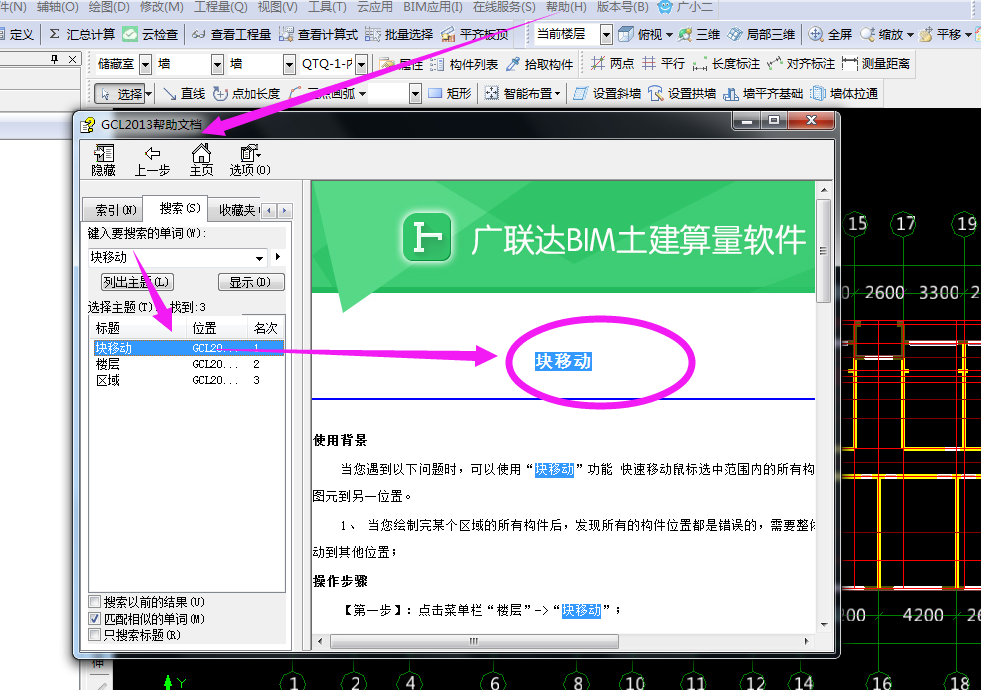The width and height of the screenshot is (981, 690).
Task: Activate 拾取构件 pick component tool
Action: 539,64
